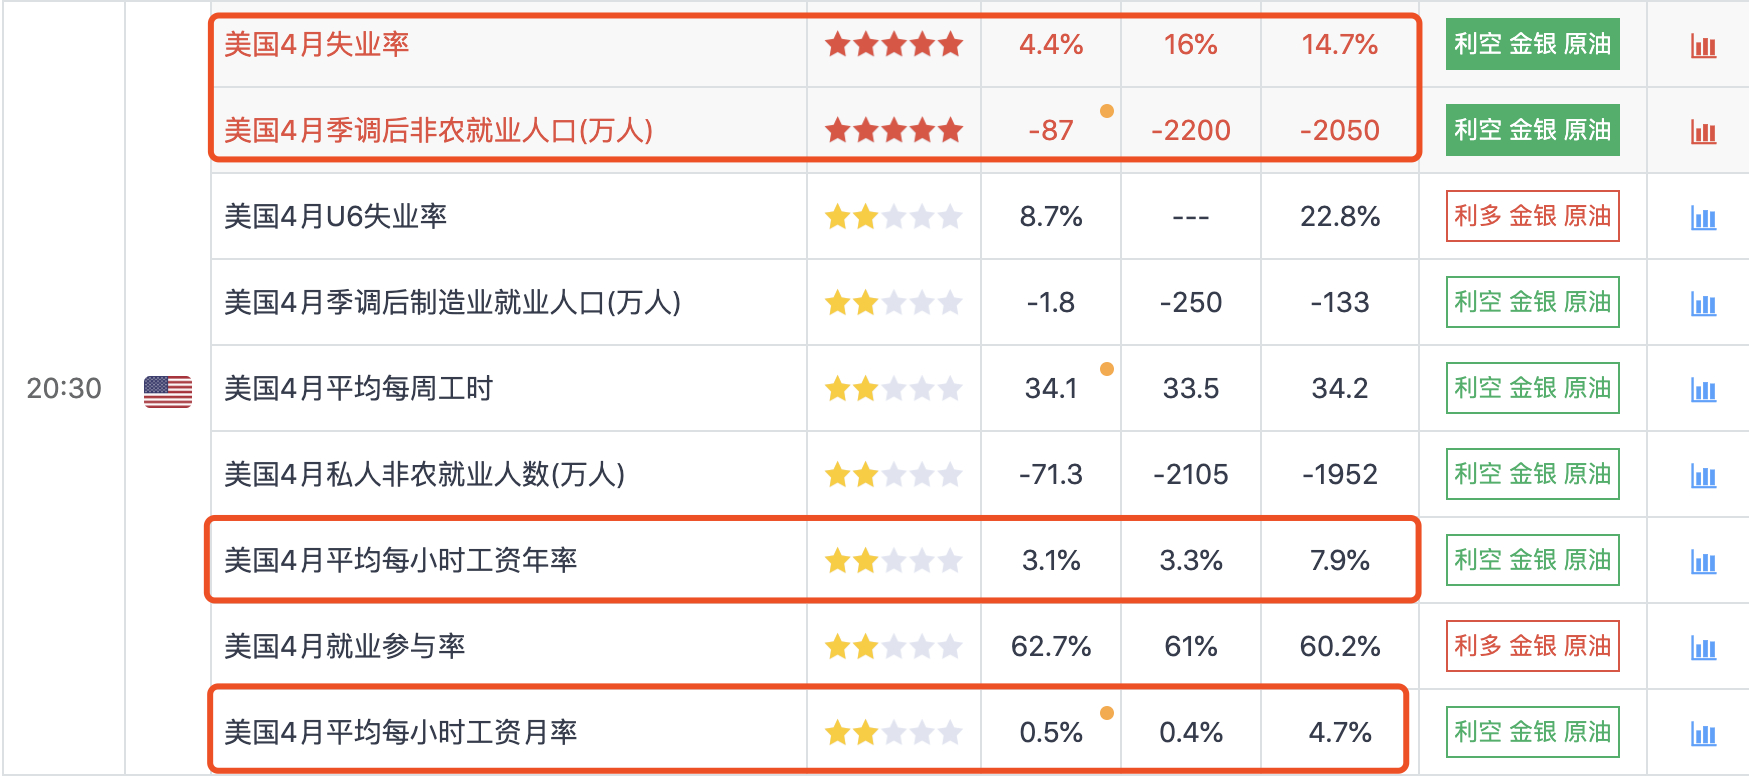View chart for 美国4月季调后制造业就业人口

pyautogui.click(x=1703, y=304)
